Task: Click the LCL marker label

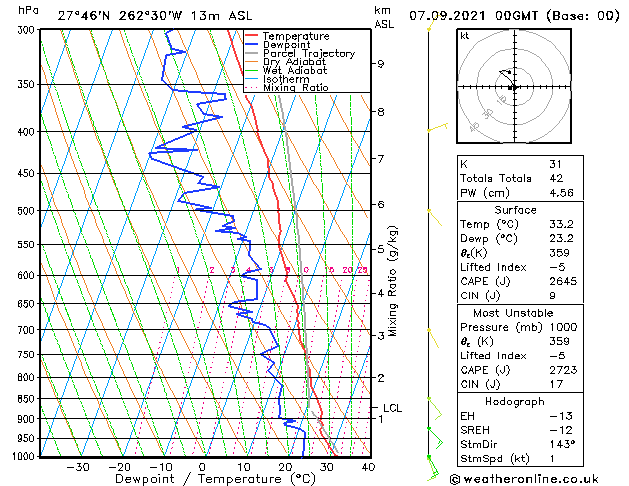Action: [392, 408]
